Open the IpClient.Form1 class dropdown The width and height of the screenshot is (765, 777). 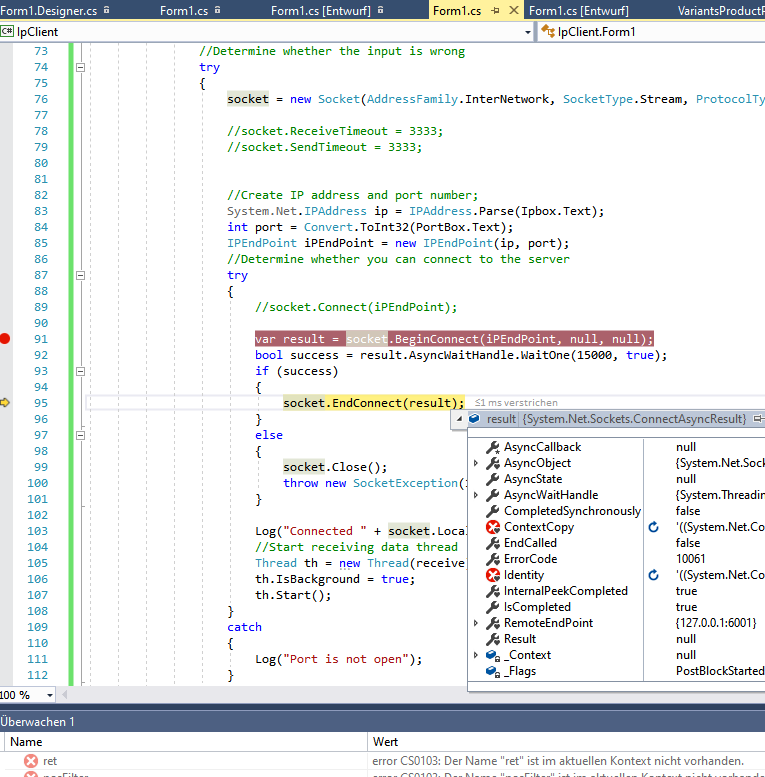point(651,32)
